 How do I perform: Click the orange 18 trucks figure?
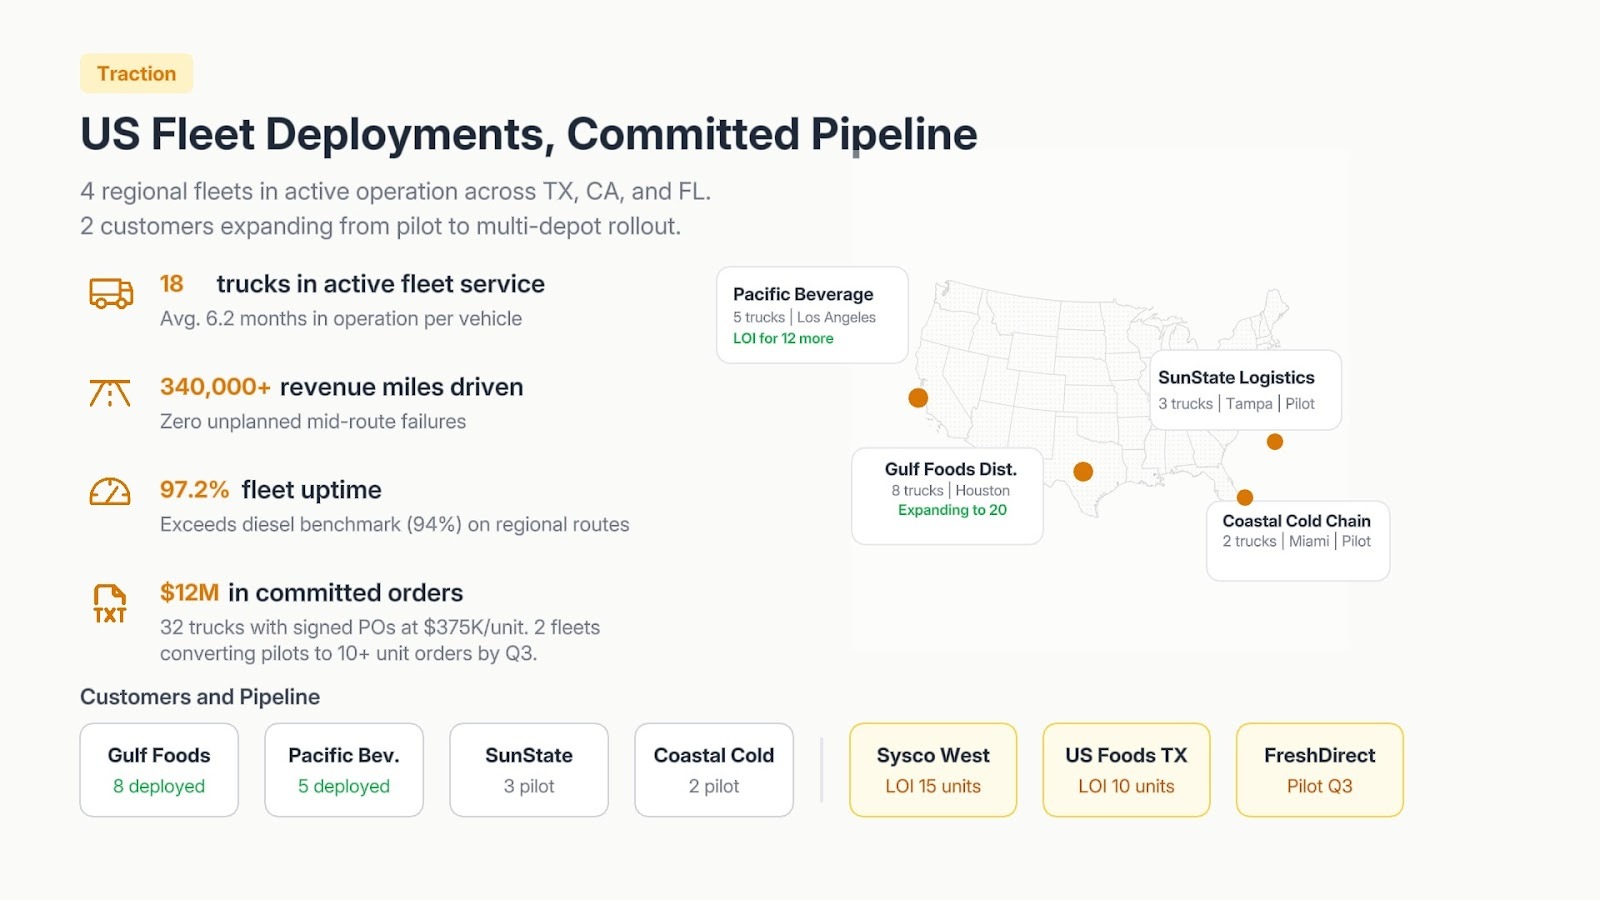pos(172,284)
